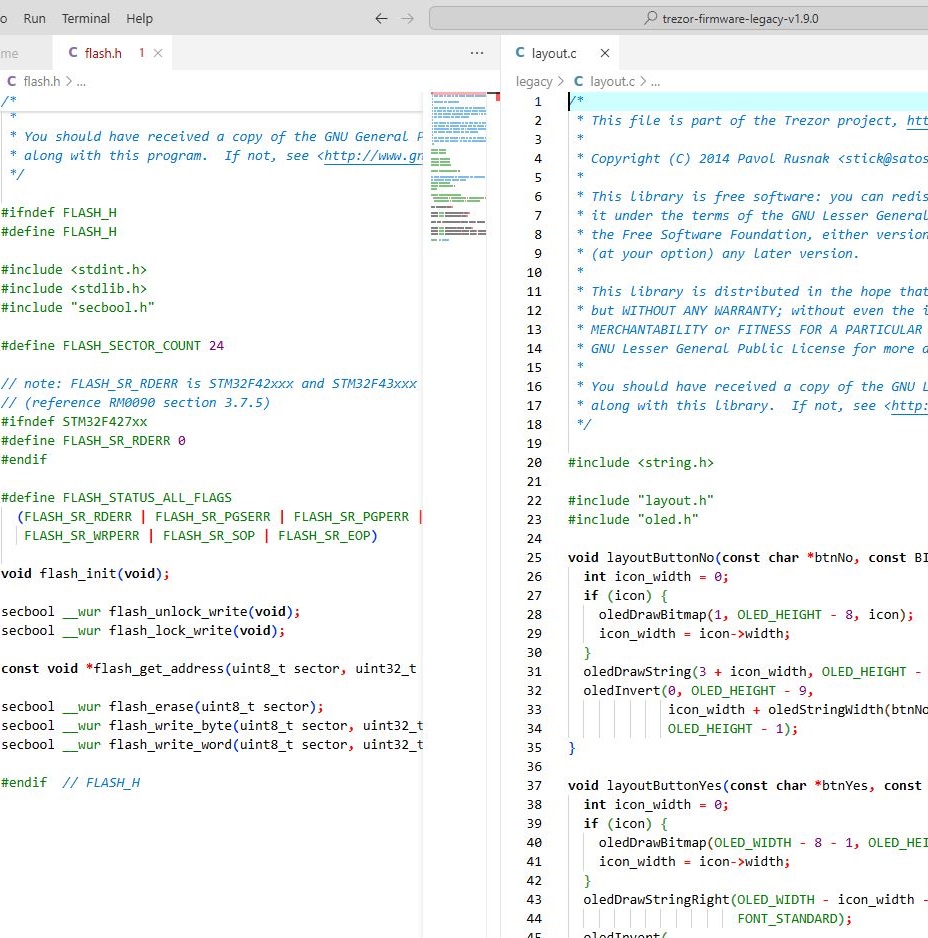This screenshot has height=938, width=928.
Task: Open the Run menu
Action: point(34,18)
